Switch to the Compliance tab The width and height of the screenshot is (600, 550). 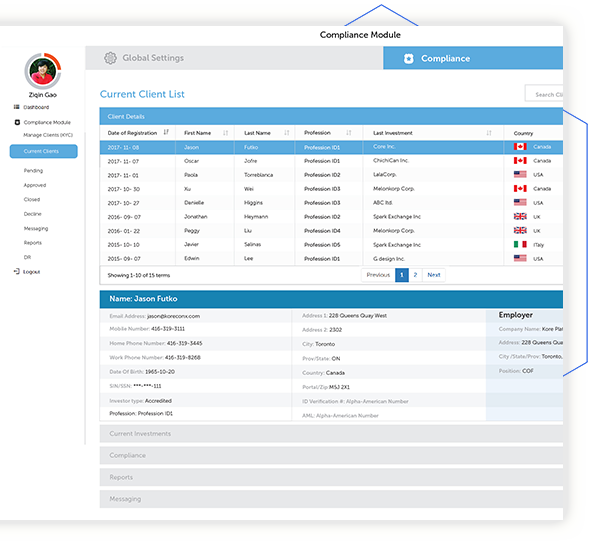click(x=473, y=58)
